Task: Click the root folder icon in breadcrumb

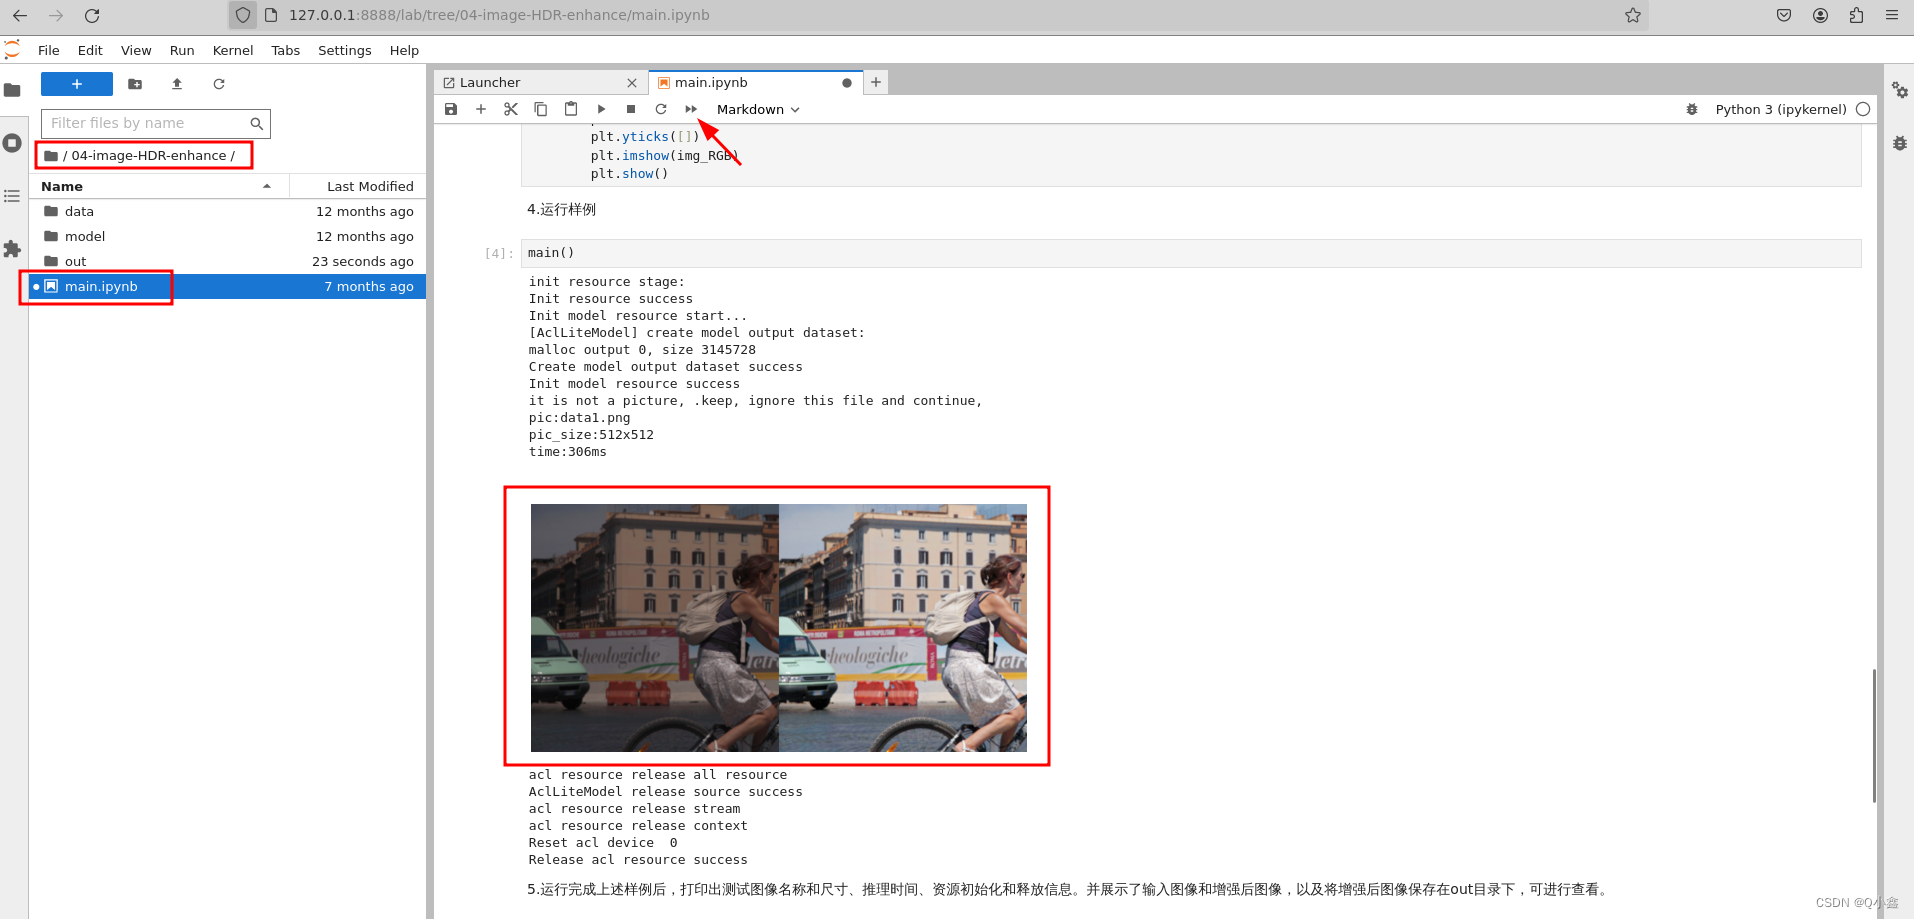Action: pyautogui.click(x=51, y=156)
